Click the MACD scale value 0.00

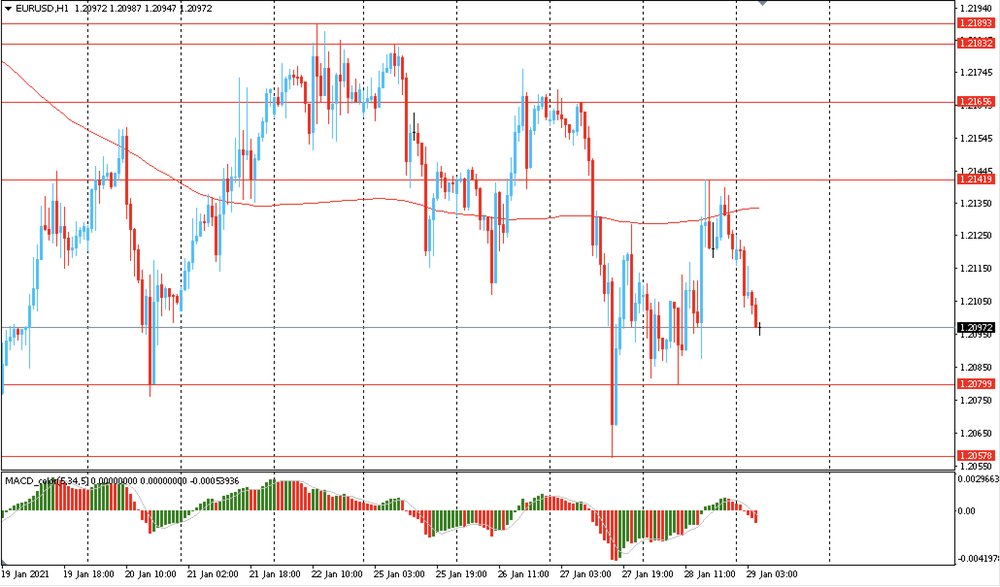[967, 511]
